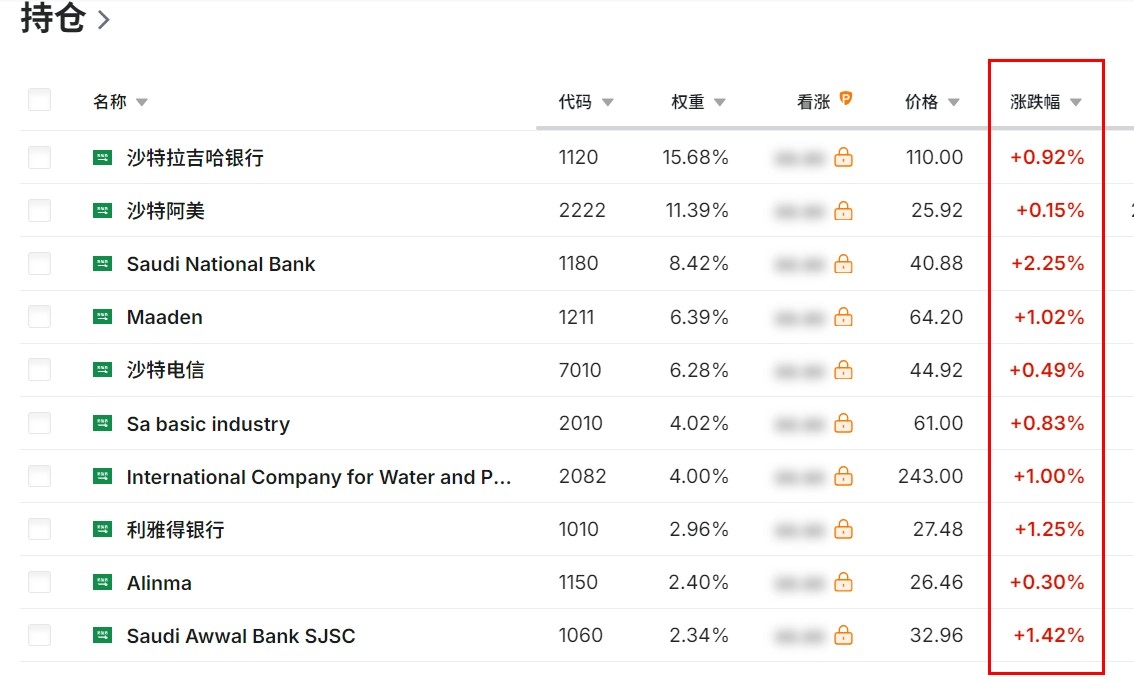Click flag icon beside Saudi National Bank
This screenshot has width=1134, height=683.
pos(103,263)
